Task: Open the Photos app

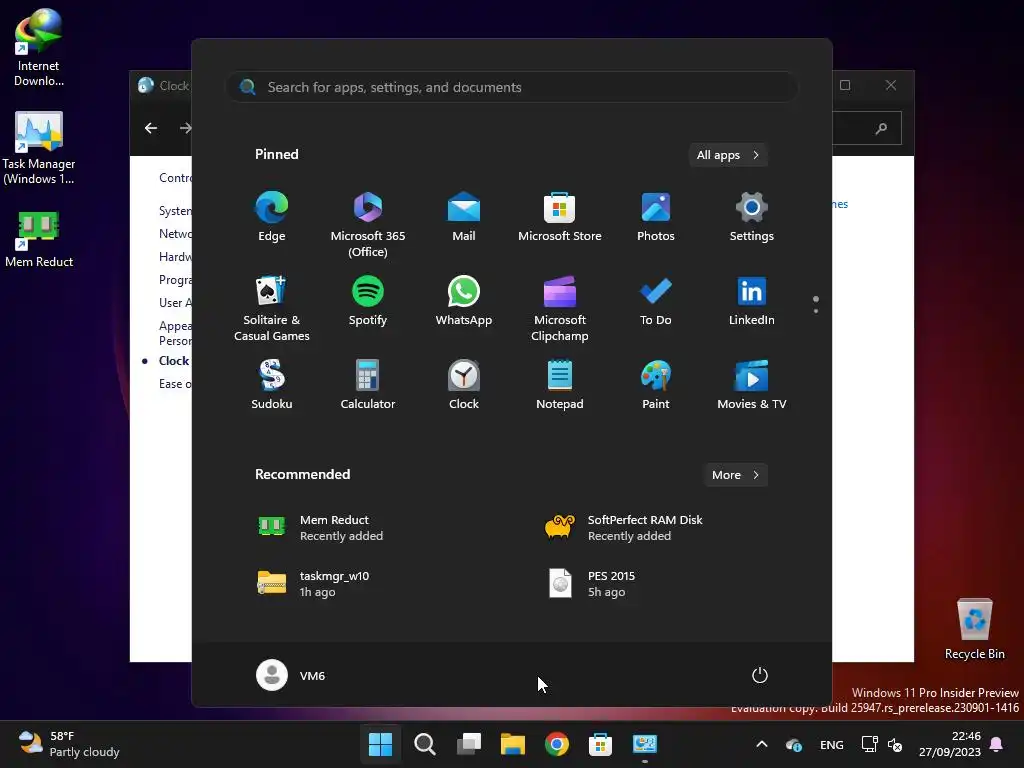Action: point(656,217)
